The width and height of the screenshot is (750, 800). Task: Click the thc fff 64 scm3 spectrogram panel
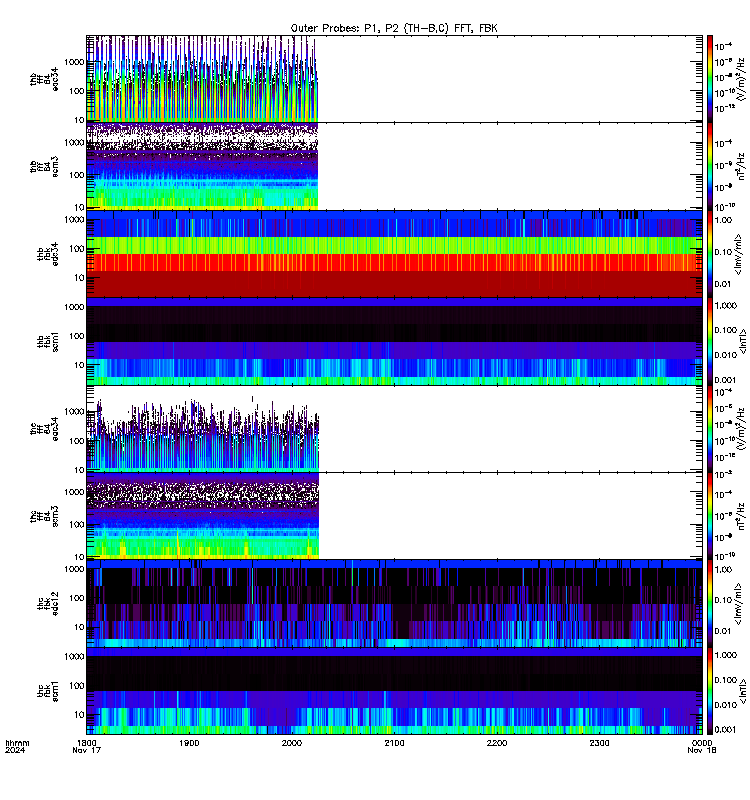[x=394, y=516]
